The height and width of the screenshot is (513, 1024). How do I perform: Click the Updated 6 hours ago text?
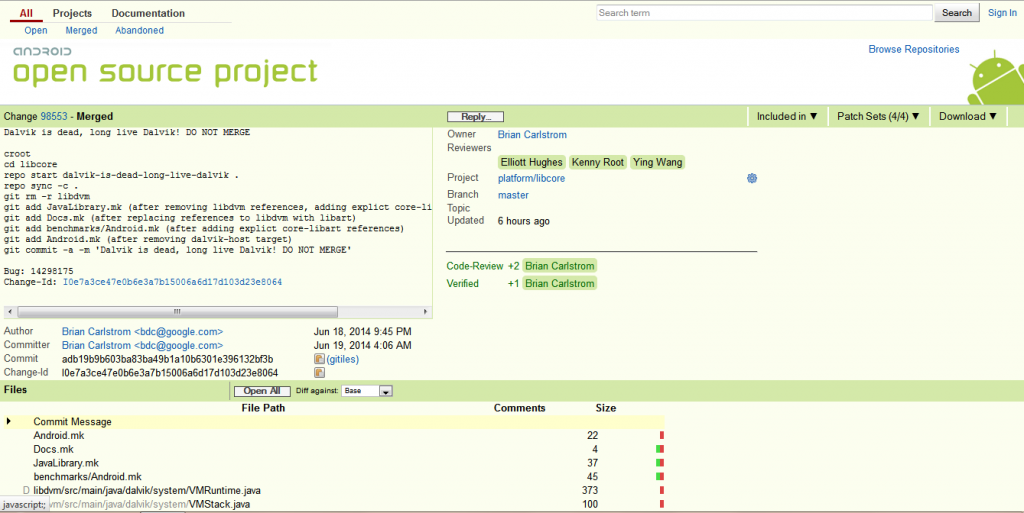click(524, 221)
